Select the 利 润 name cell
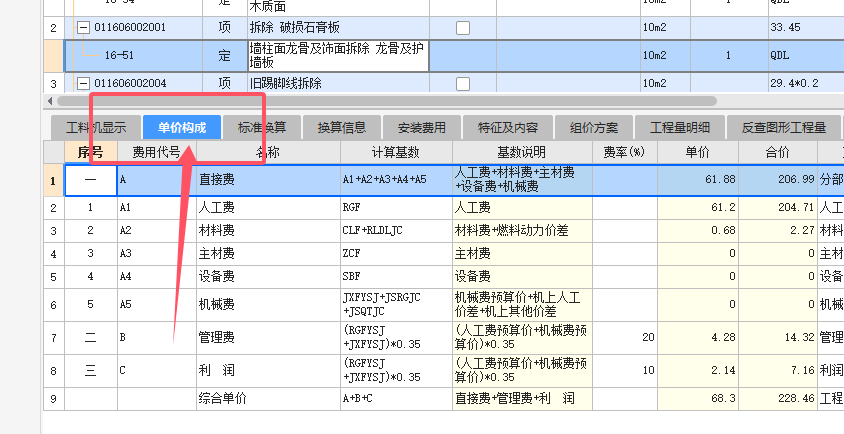This screenshot has height=434, width=844. [x=268, y=371]
